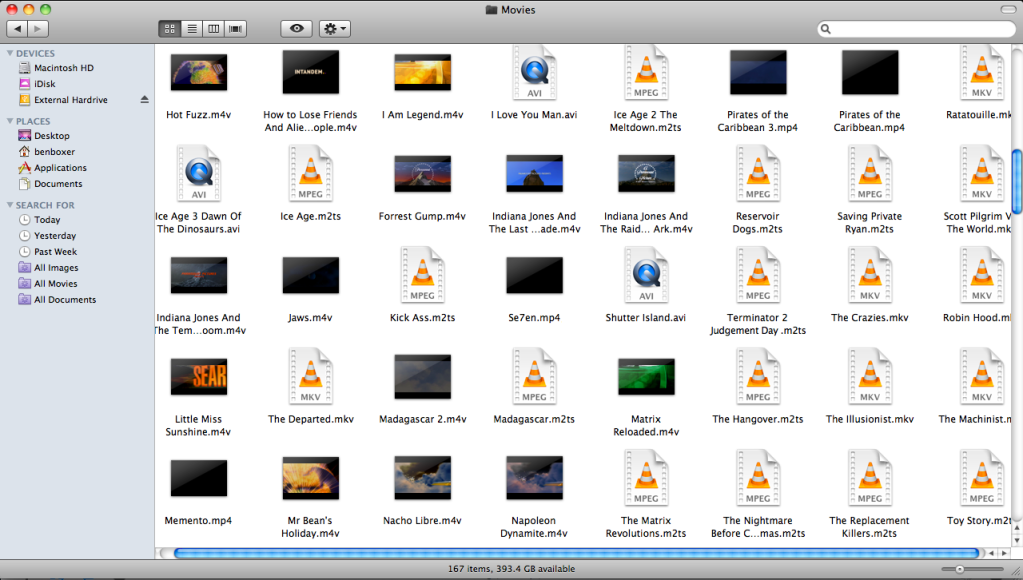Viewport: 1023px width, 580px height.
Task: Click the Jaws.m4v file name
Action: (311, 318)
